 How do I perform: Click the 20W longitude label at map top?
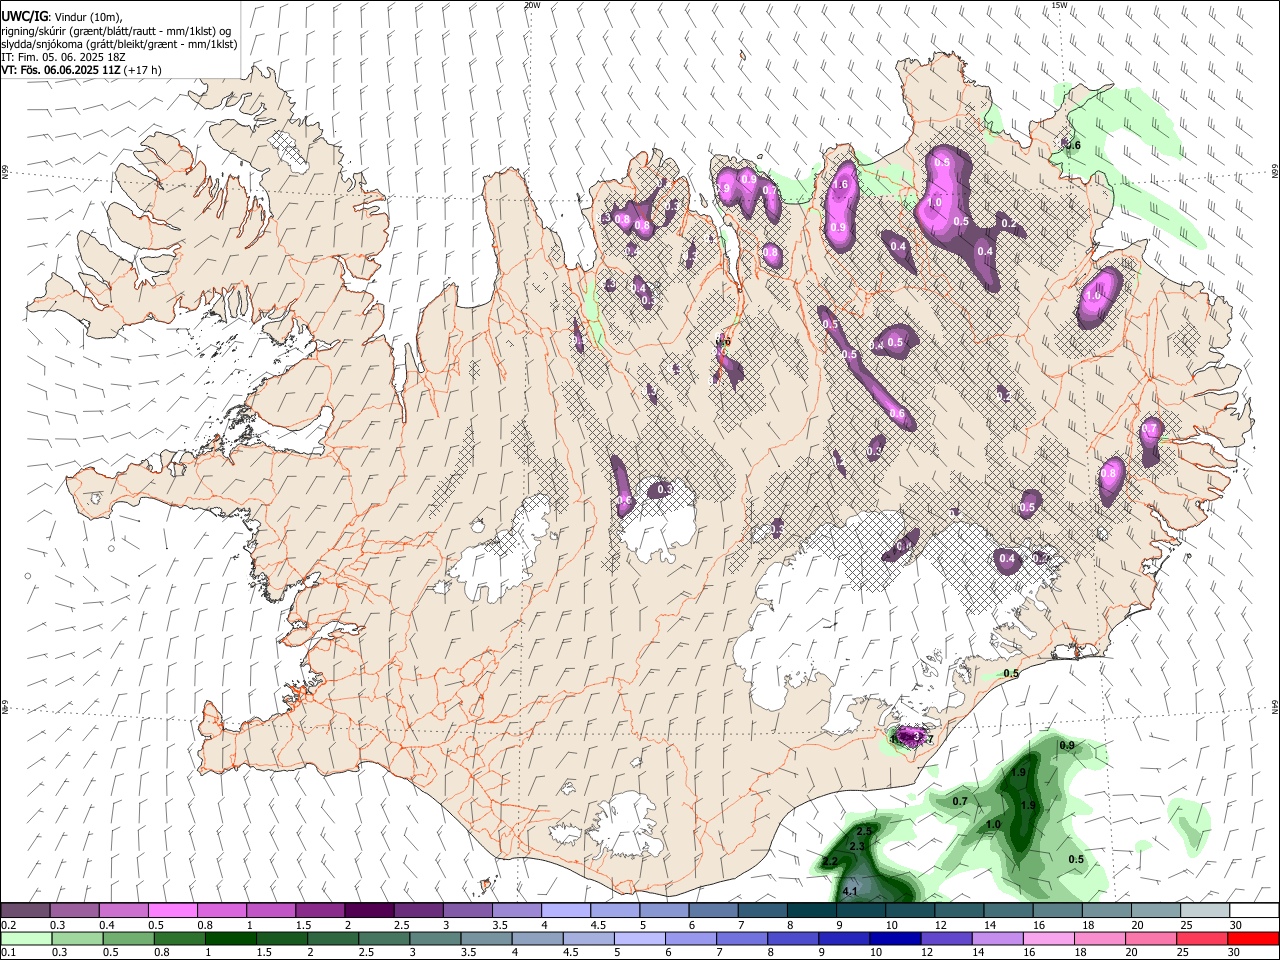[x=532, y=5]
